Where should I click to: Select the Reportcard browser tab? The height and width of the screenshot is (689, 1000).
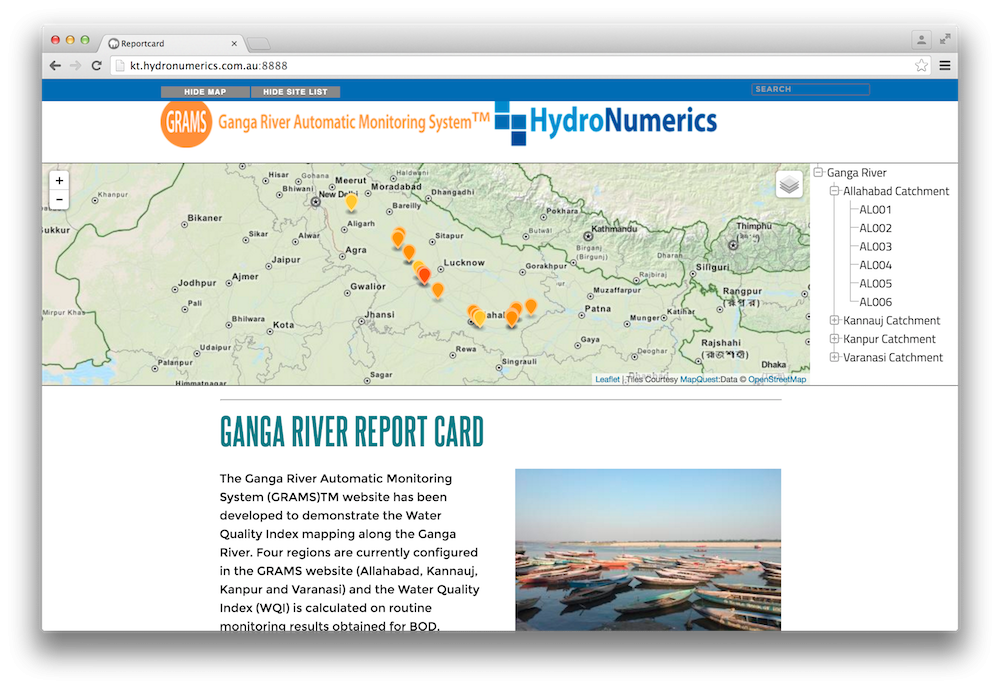171,43
